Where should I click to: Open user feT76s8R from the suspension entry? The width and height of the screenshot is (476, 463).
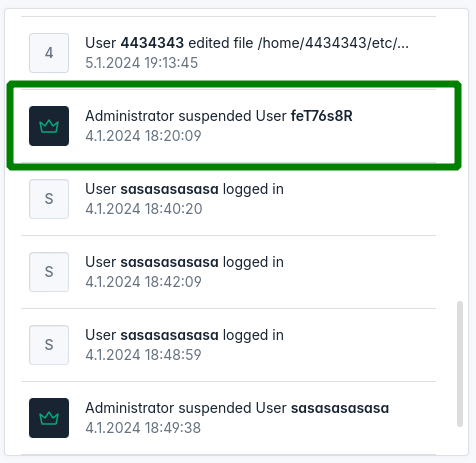click(x=322, y=116)
